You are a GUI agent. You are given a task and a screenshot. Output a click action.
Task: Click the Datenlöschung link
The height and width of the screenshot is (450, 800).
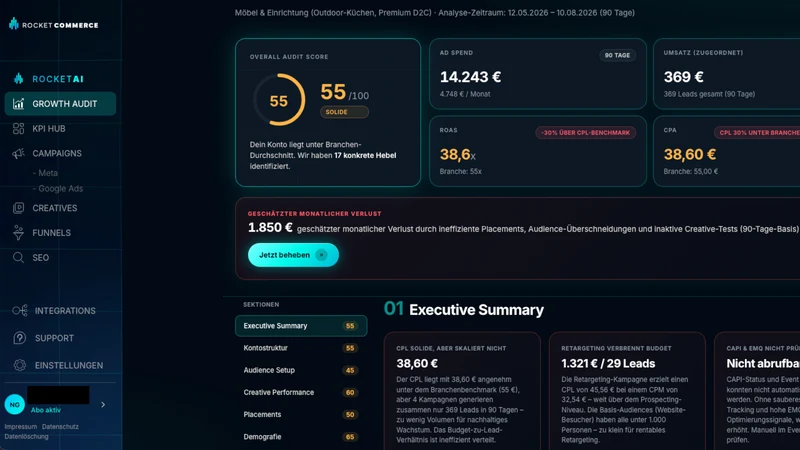(27, 436)
